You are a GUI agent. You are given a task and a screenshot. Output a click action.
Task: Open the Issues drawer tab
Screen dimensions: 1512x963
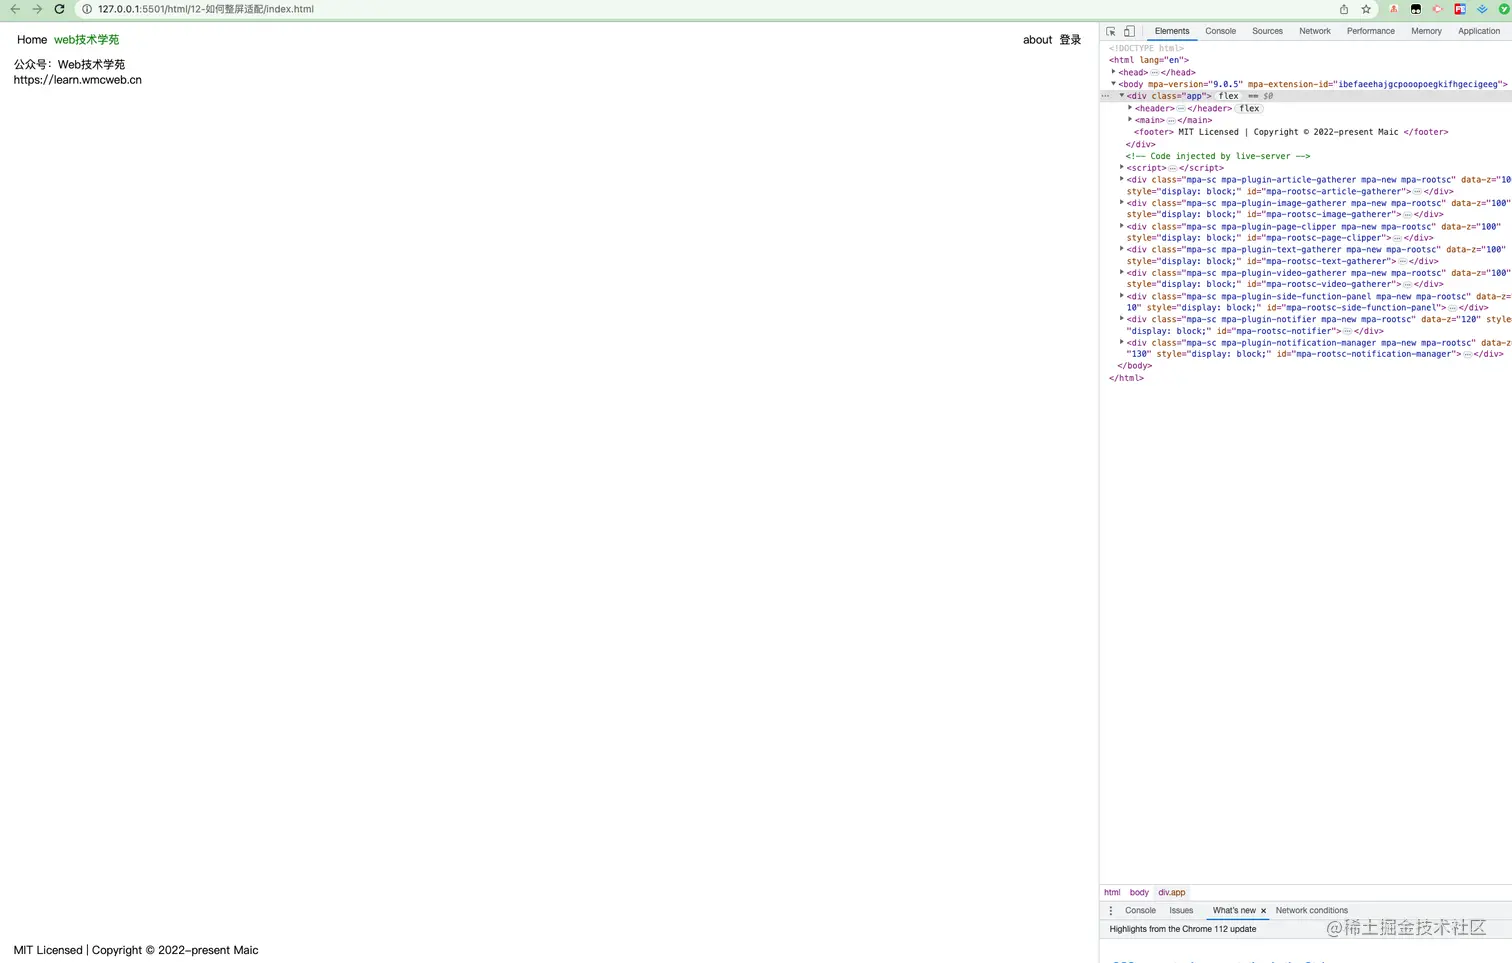tap(1181, 910)
